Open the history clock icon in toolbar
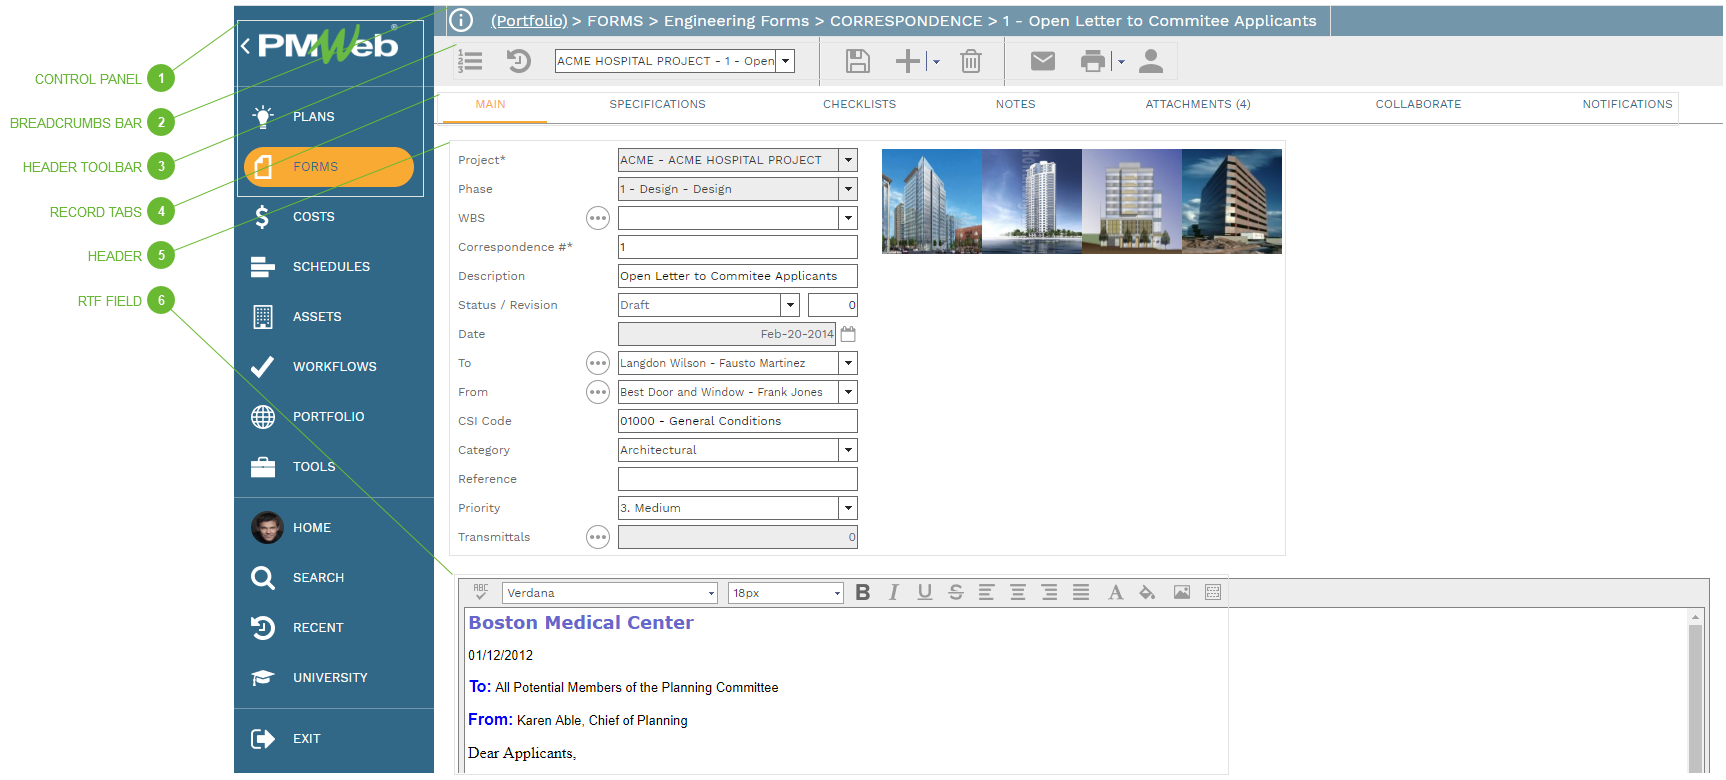Screen dimensions: 1726x780 tap(518, 62)
